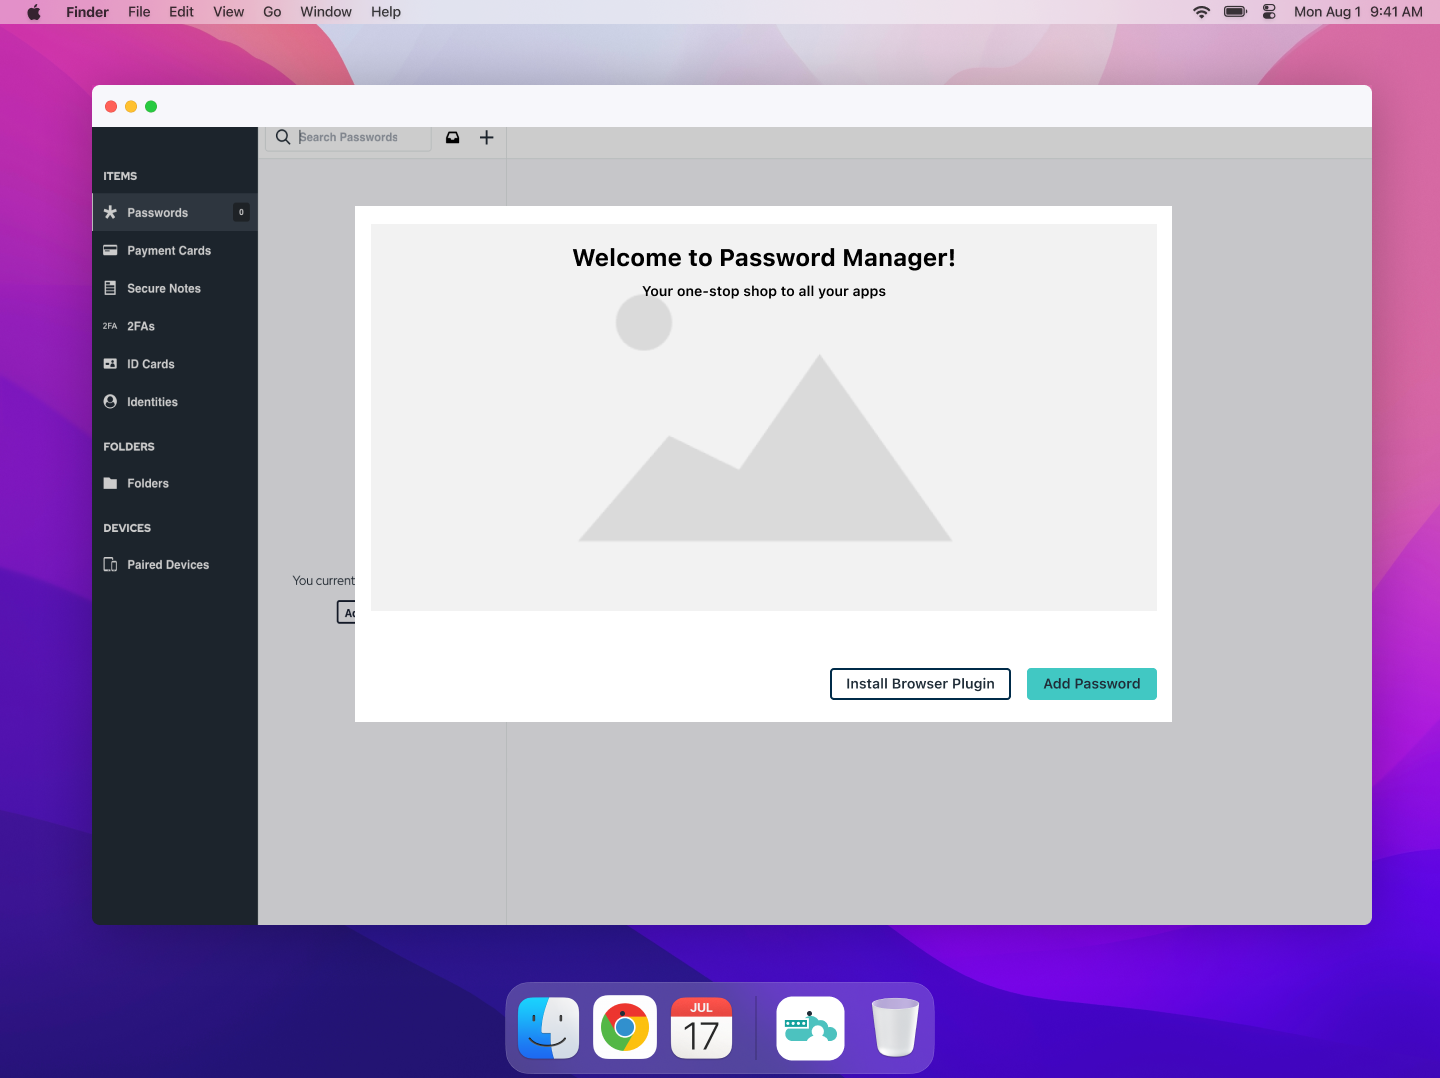1440x1078 pixels.
Task: Click the import inbox icon next to search
Action: (452, 137)
